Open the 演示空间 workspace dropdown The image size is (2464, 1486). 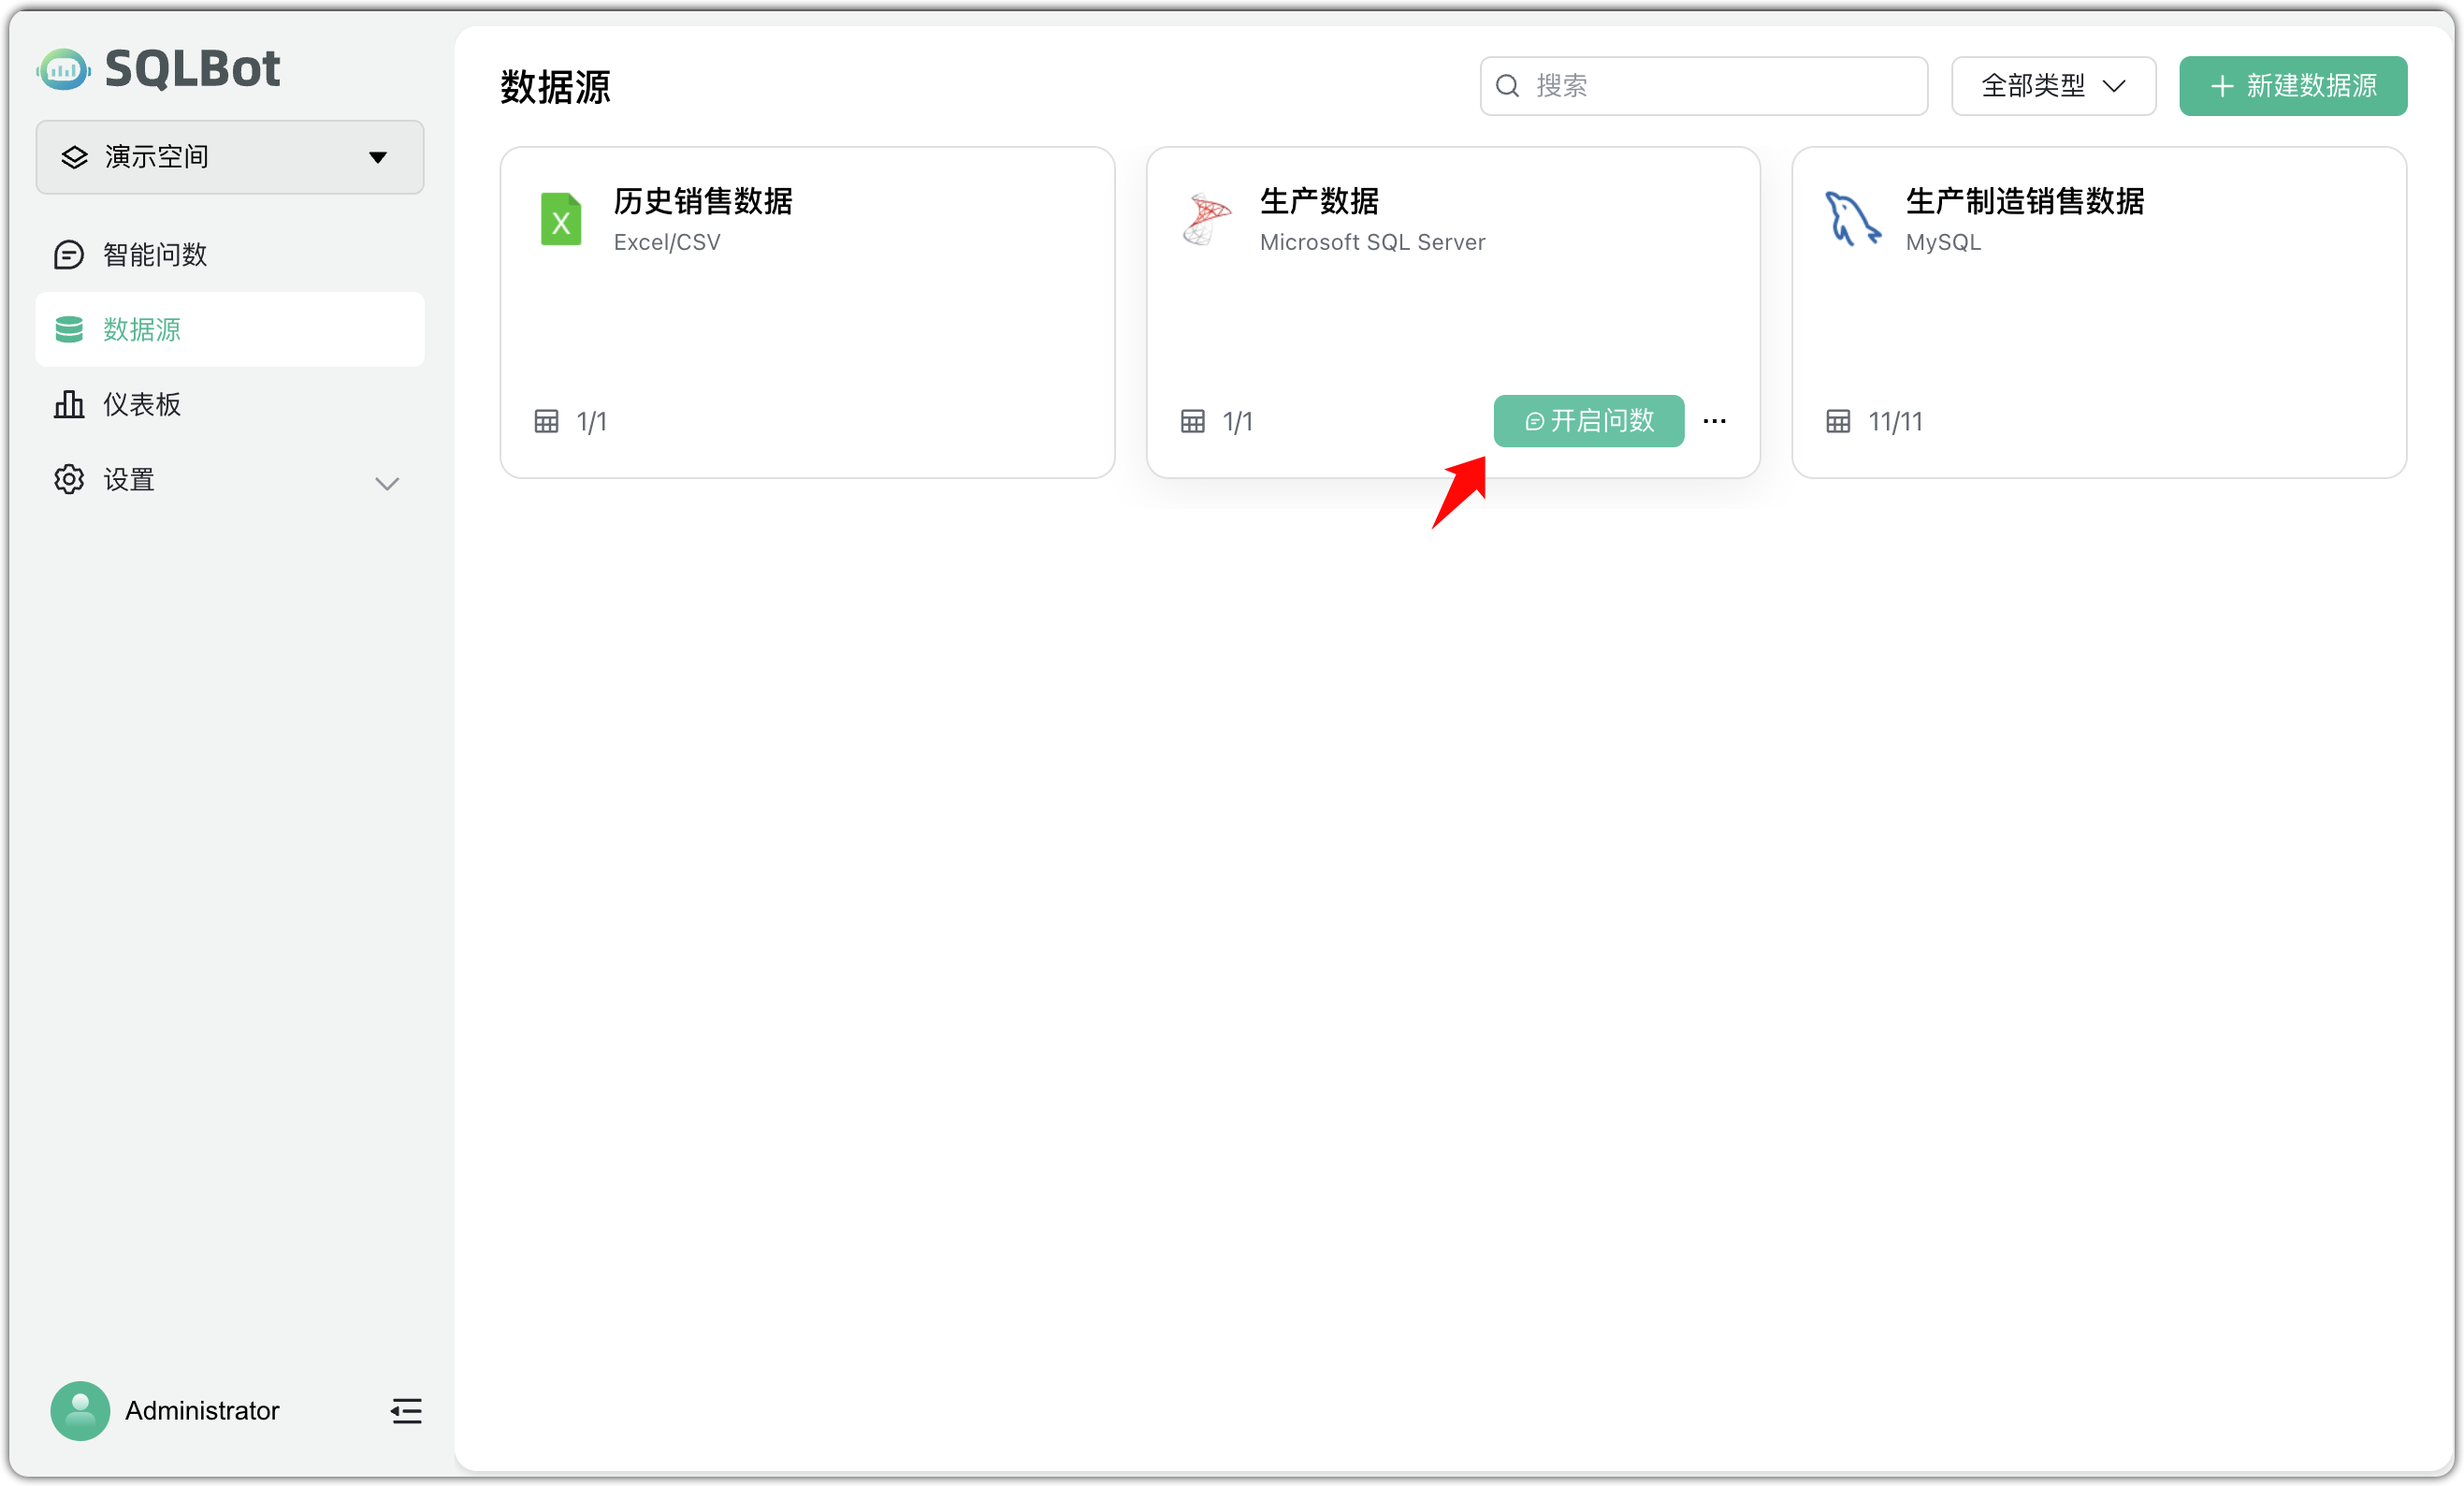pyautogui.click(x=228, y=157)
